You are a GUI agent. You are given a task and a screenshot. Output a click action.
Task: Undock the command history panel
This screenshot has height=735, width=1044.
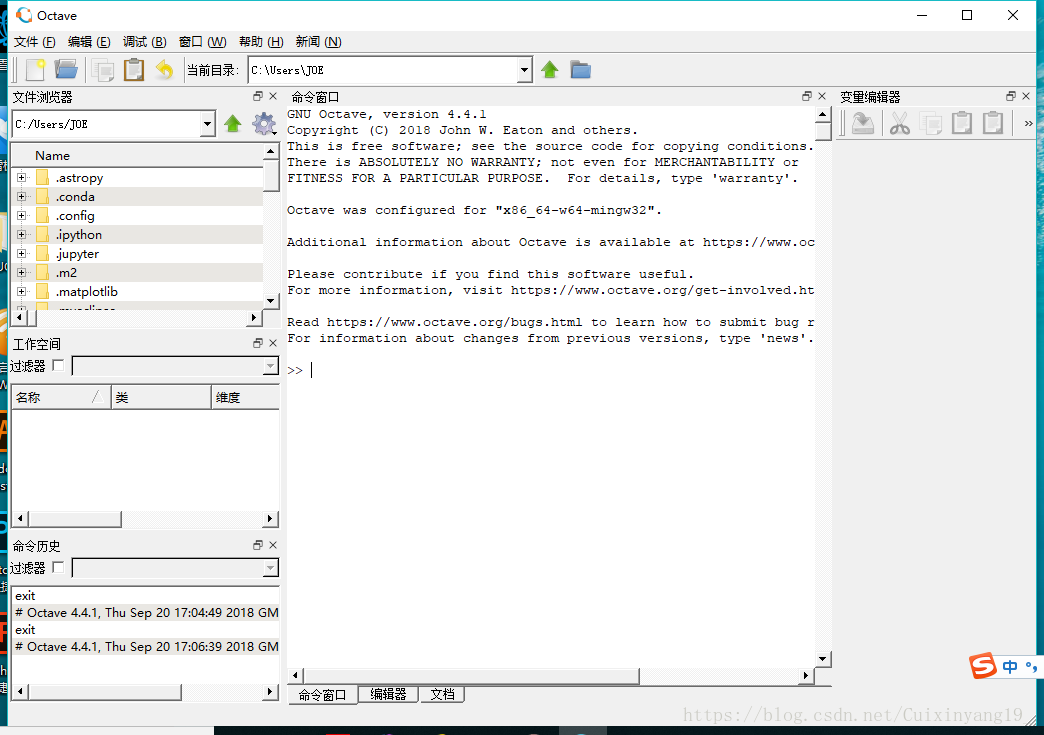click(x=258, y=545)
